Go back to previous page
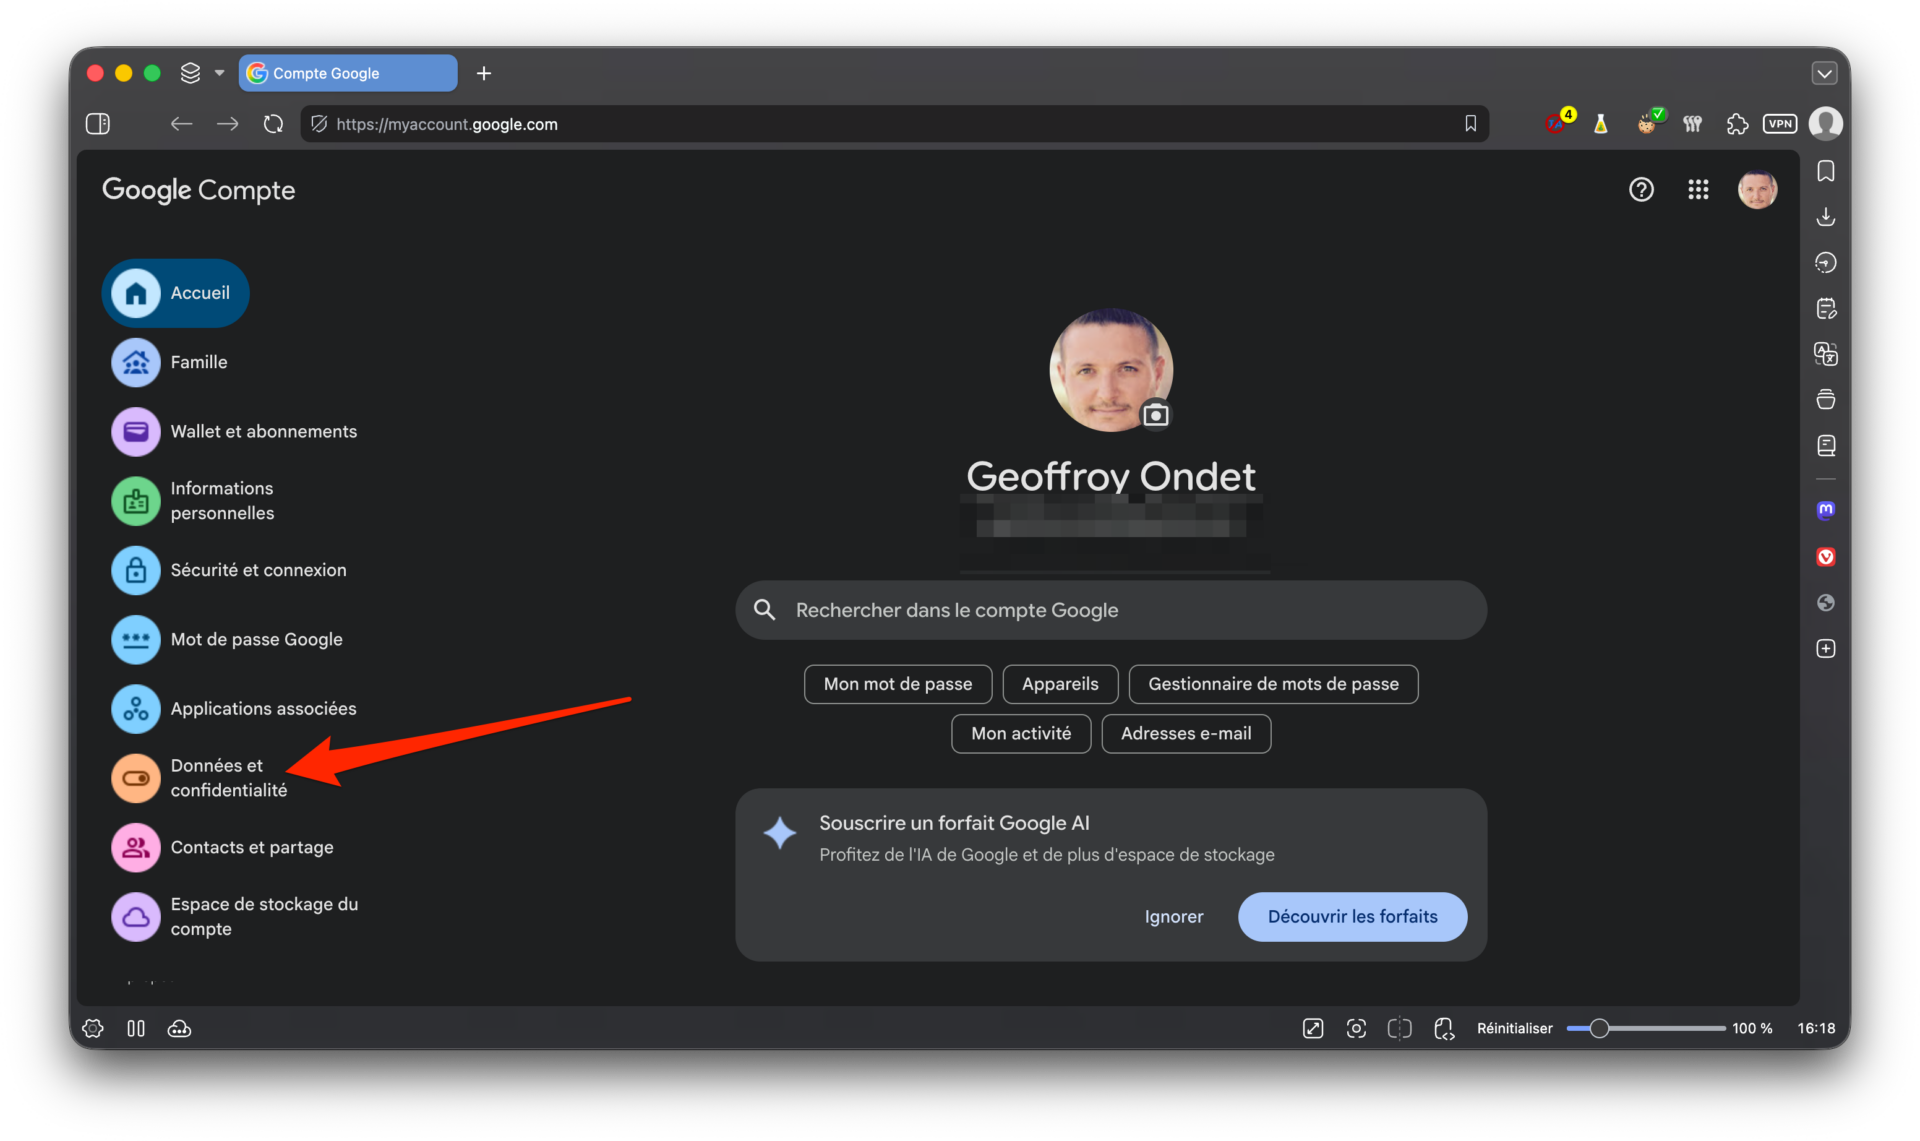 coord(181,124)
